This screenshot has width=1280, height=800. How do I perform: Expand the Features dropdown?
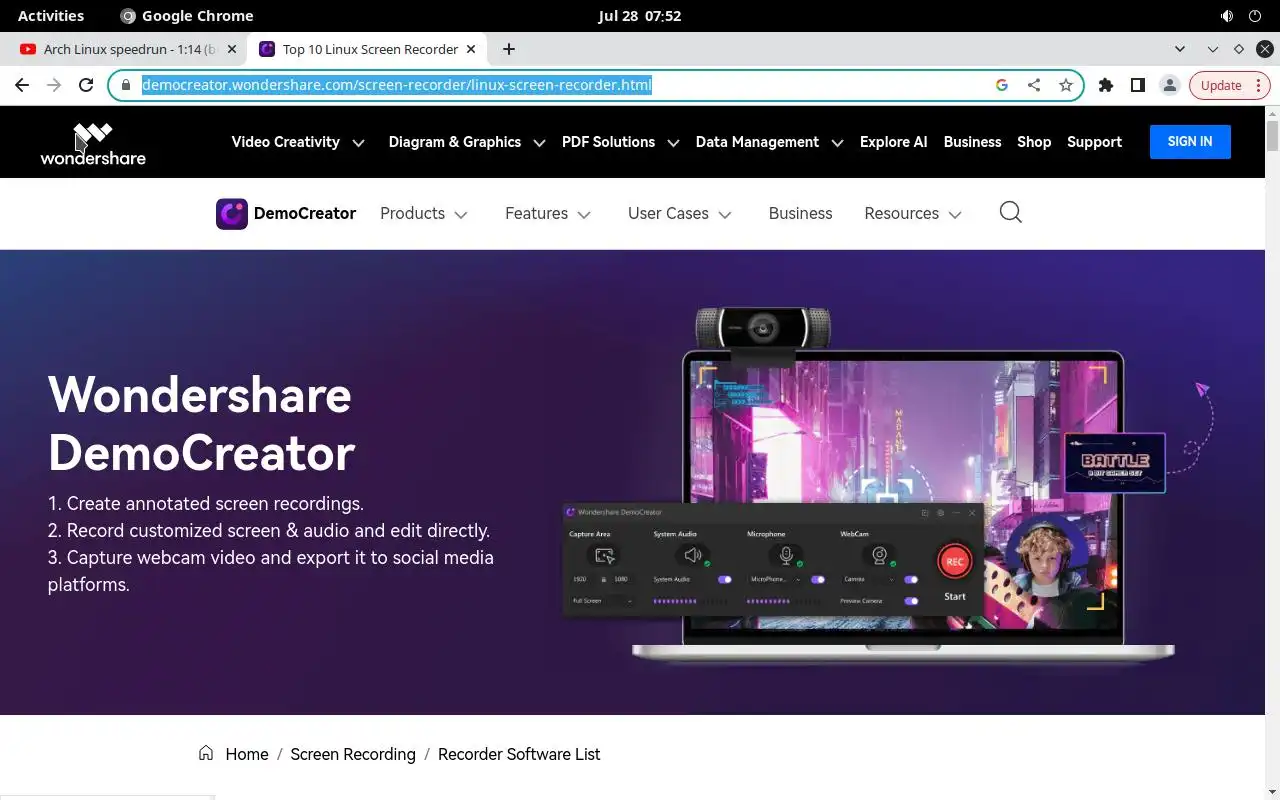tap(548, 213)
